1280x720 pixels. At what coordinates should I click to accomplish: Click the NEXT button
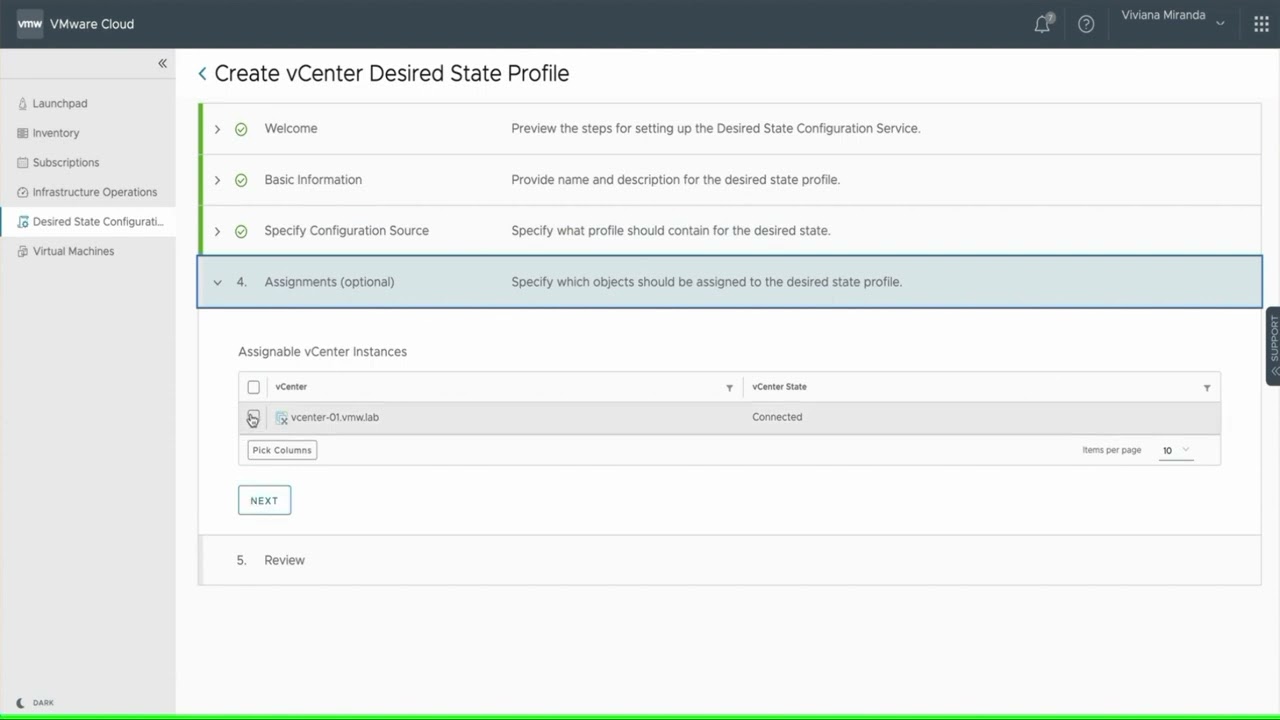pyautogui.click(x=264, y=500)
